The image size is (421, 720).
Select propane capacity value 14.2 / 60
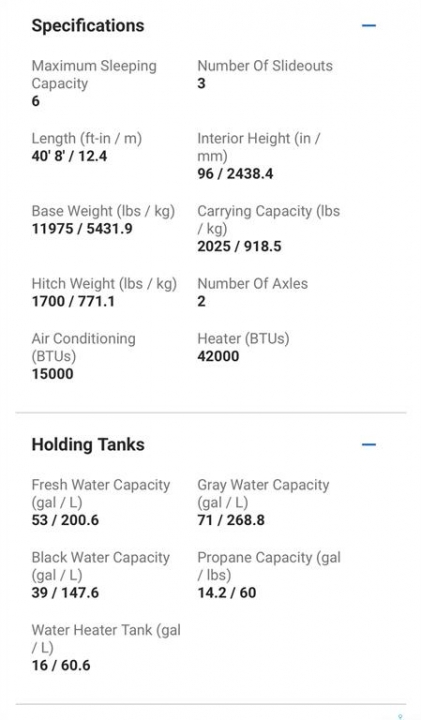pos(227,593)
